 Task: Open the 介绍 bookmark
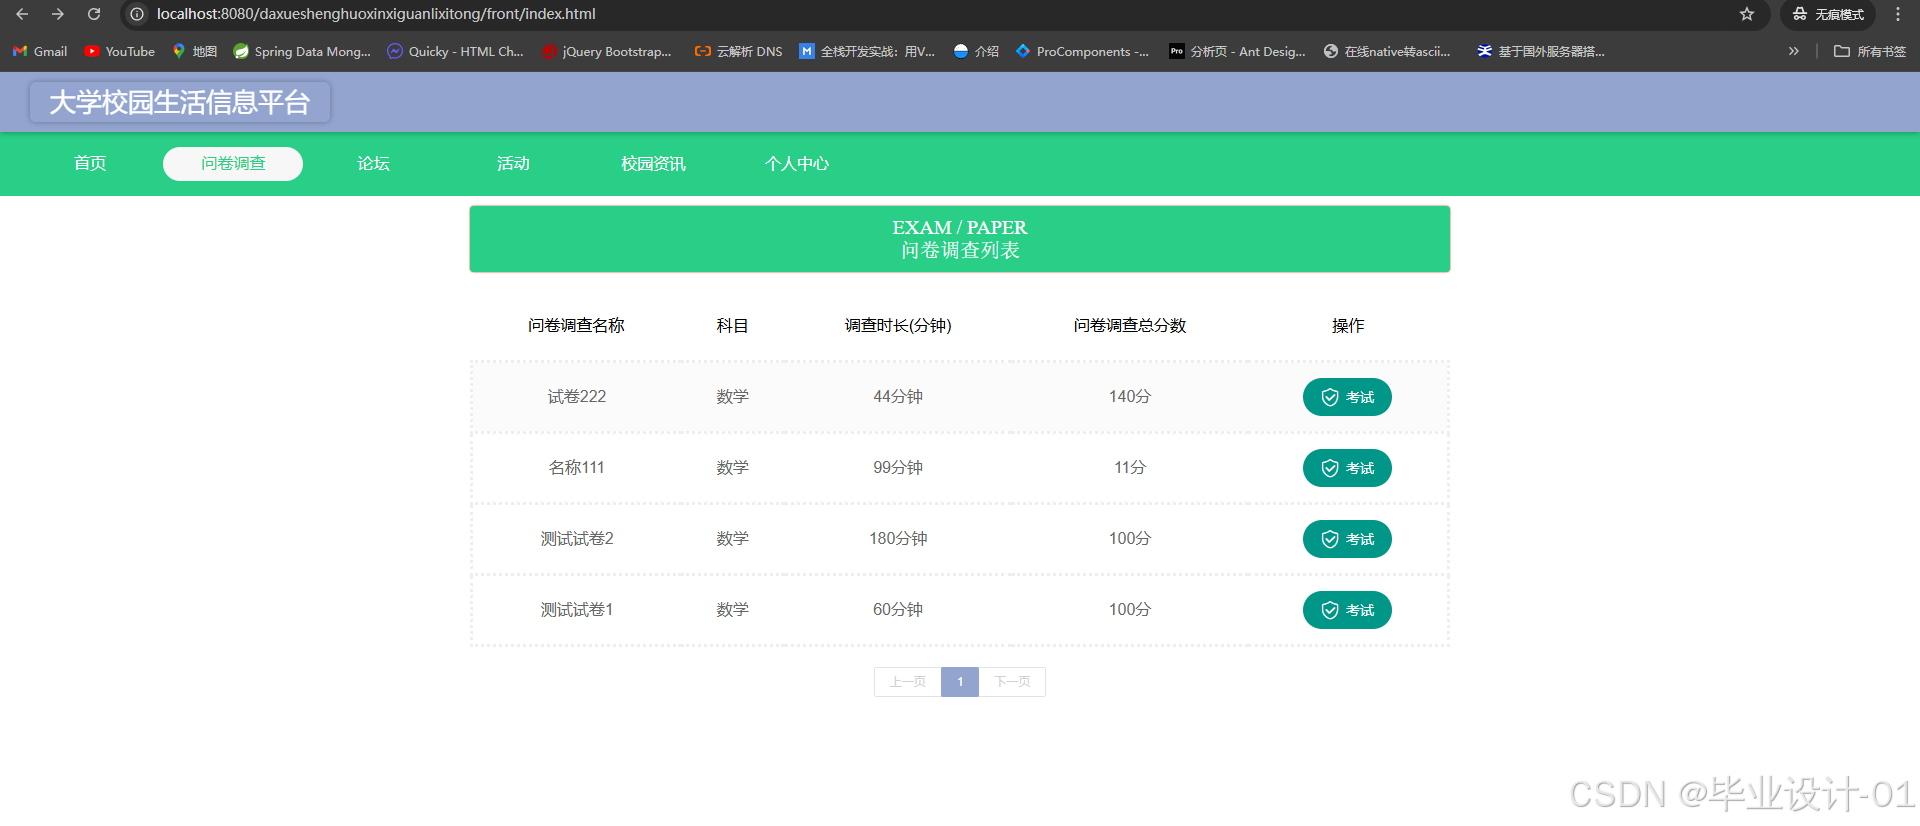point(976,51)
